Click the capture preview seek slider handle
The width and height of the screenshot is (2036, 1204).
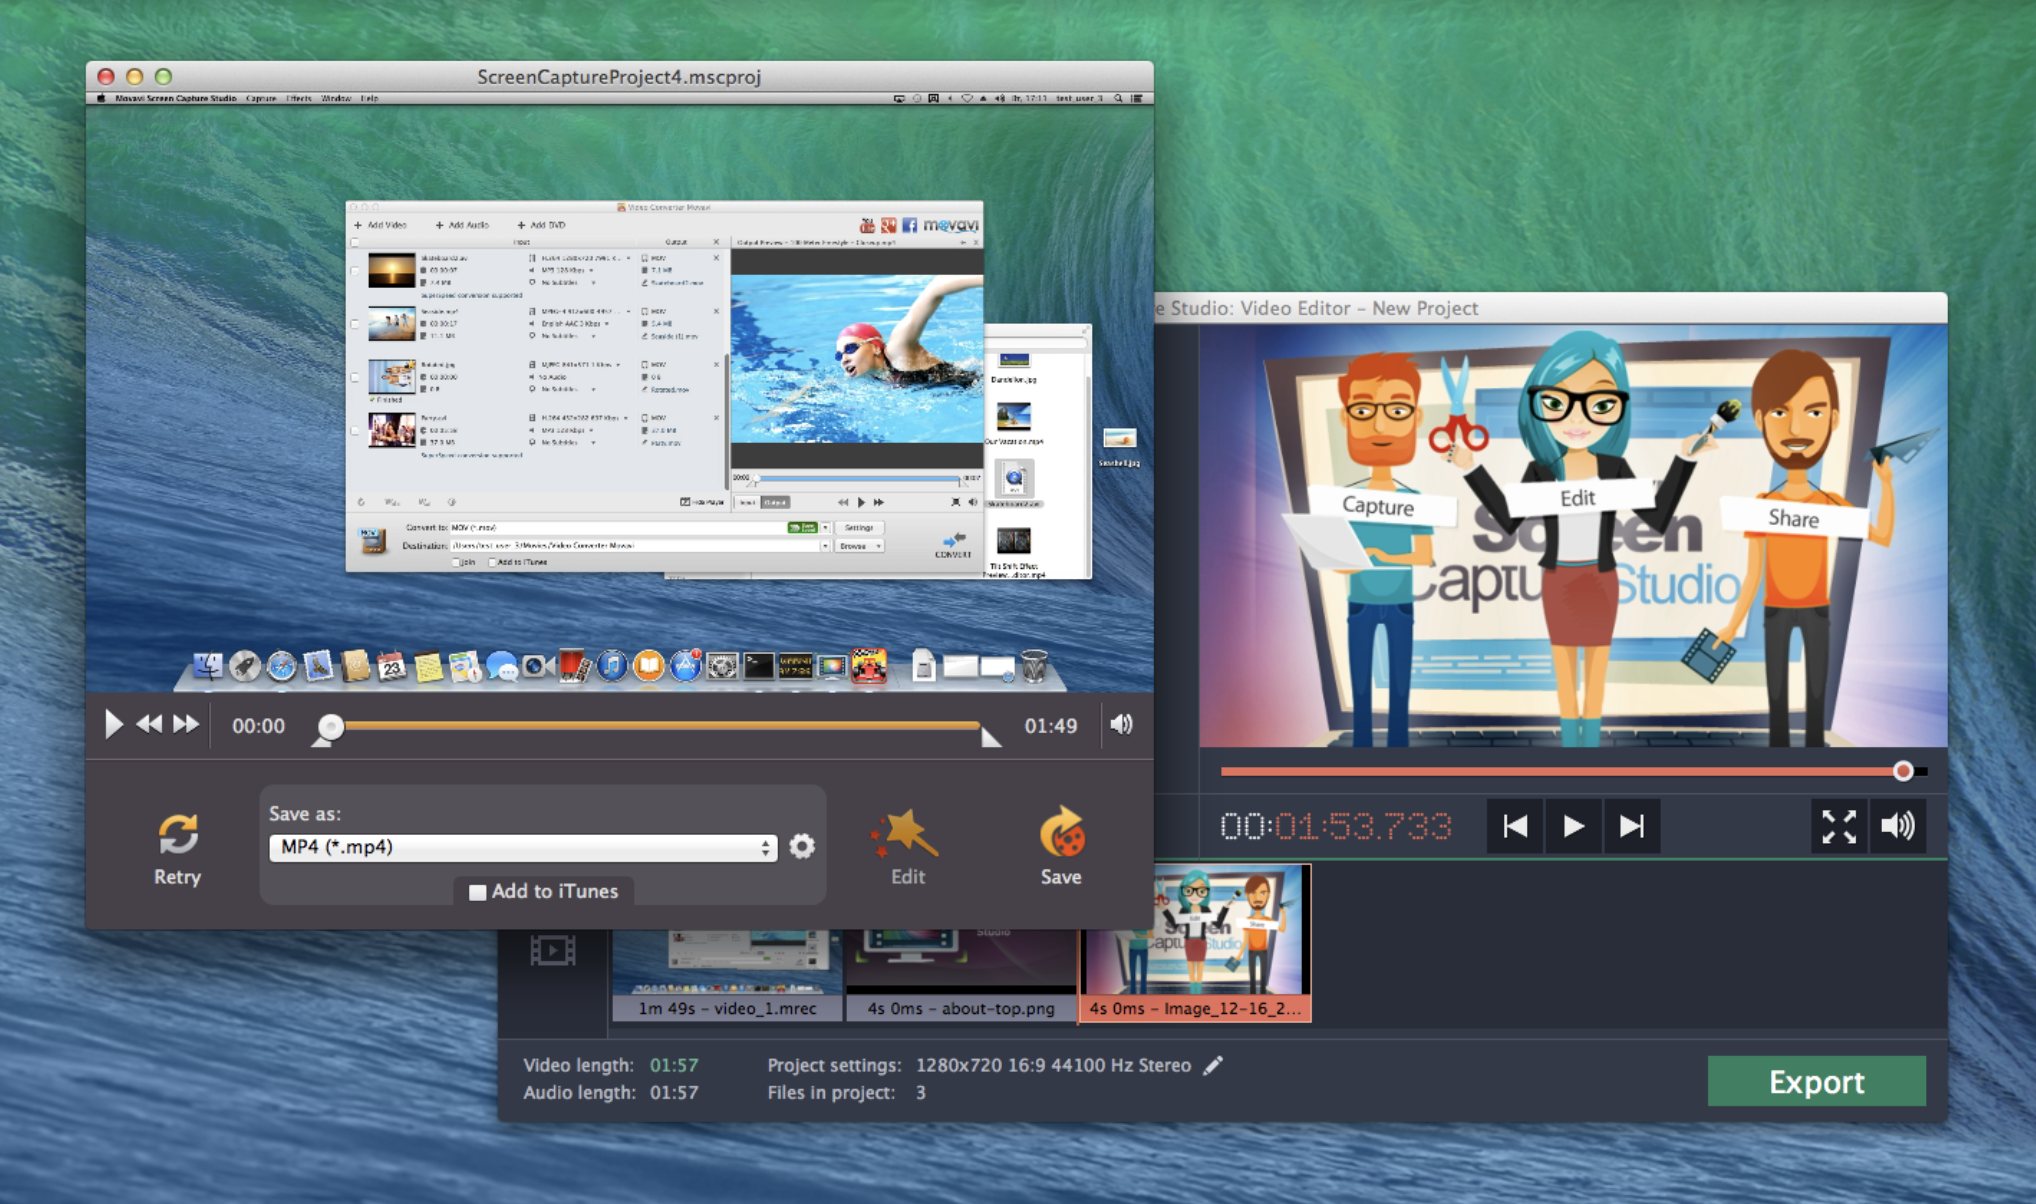(x=330, y=726)
